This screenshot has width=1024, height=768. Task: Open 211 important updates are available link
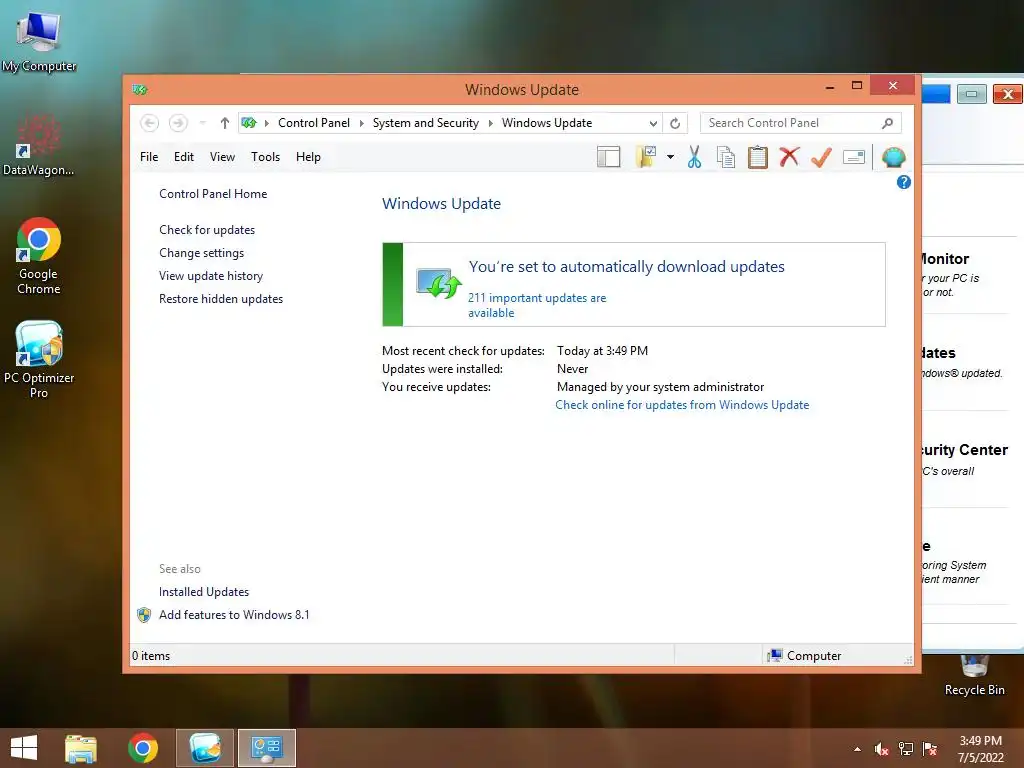[x=537, y=305]
